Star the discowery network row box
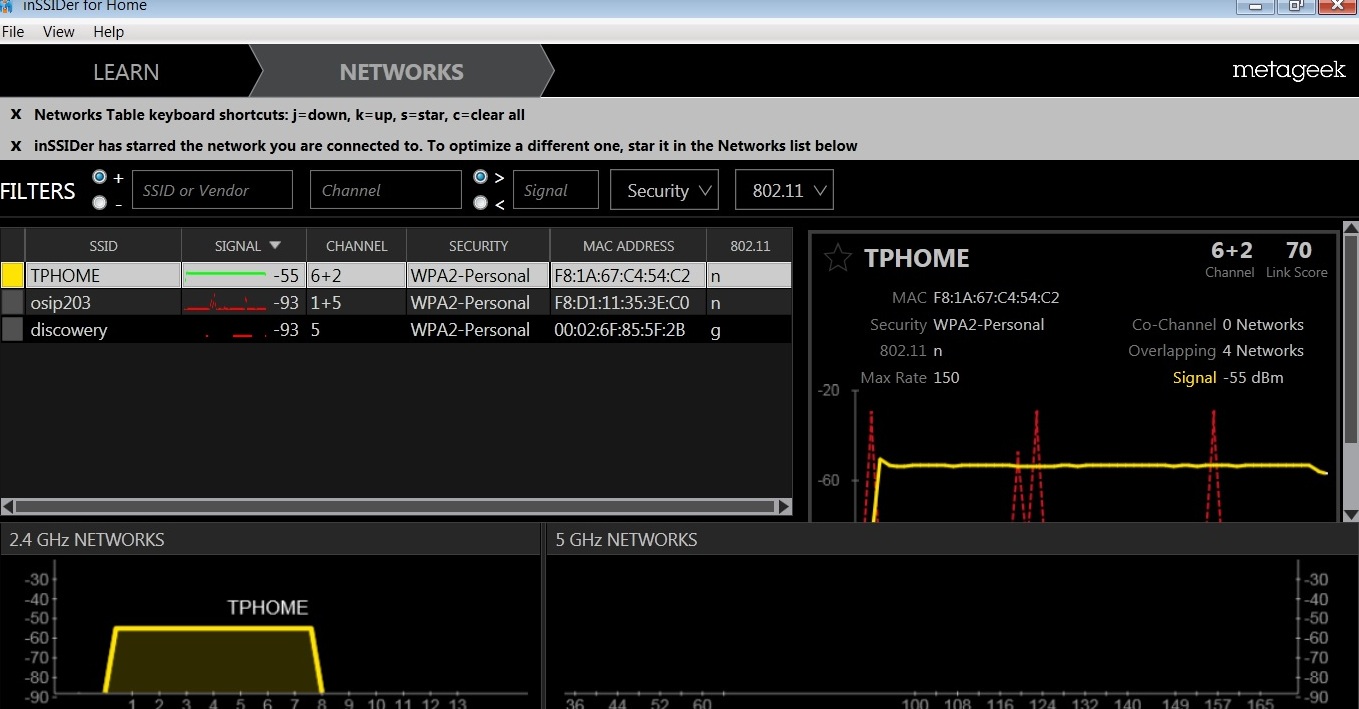This screenshot has height=709, width=1359. point(13,329)
